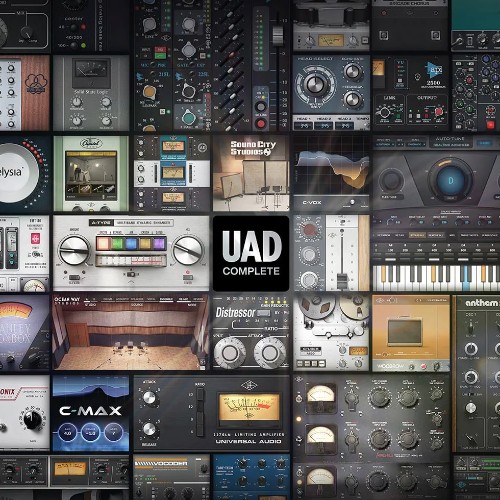The width and height of the screenshot is (500, 500).
Task: Click the Ratio button column on 1176LN
Action: click(x=200, y=413)
